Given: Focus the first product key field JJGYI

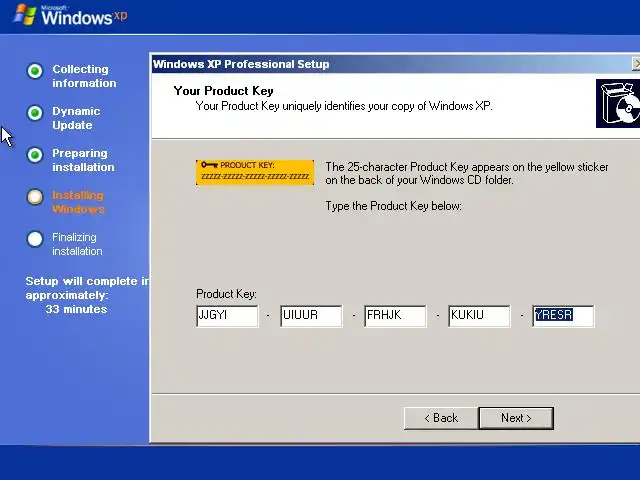Looking at the screenshot, I should (227, 316).
